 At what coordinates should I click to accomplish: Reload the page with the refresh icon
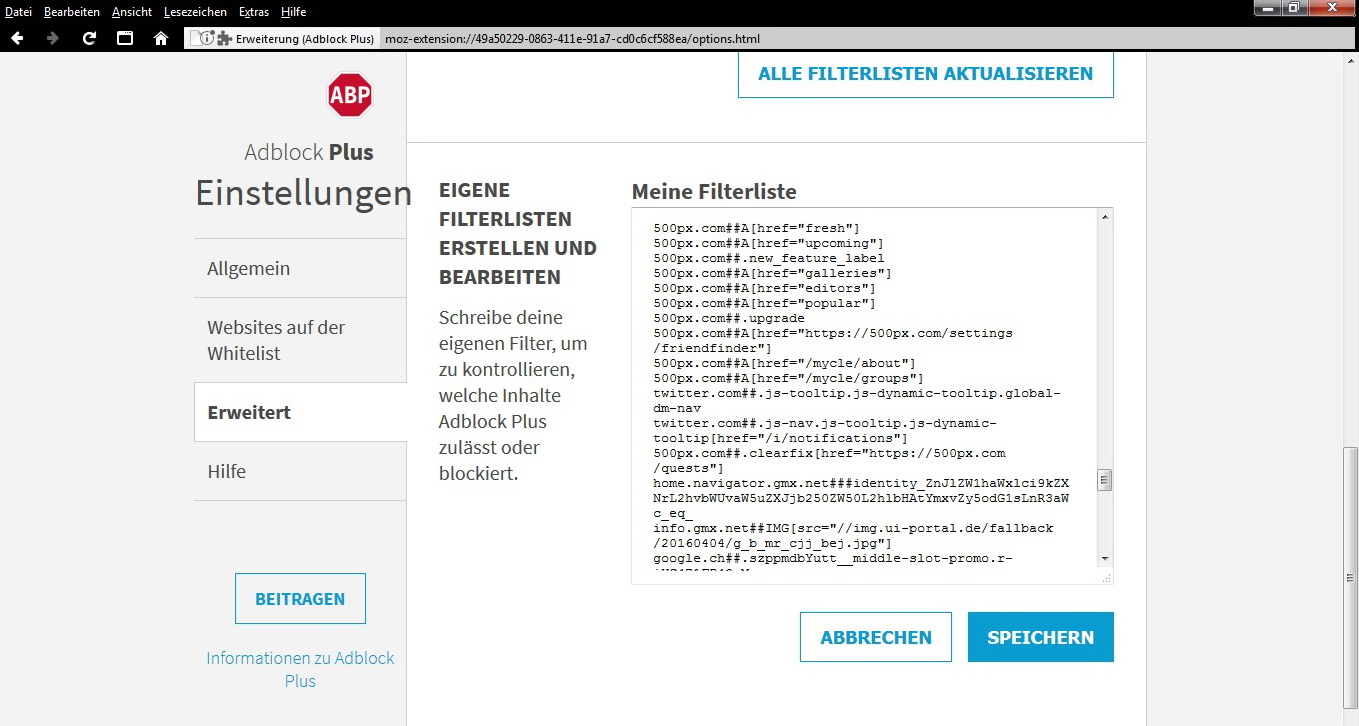pyautogui.click(x=89, y=39)
